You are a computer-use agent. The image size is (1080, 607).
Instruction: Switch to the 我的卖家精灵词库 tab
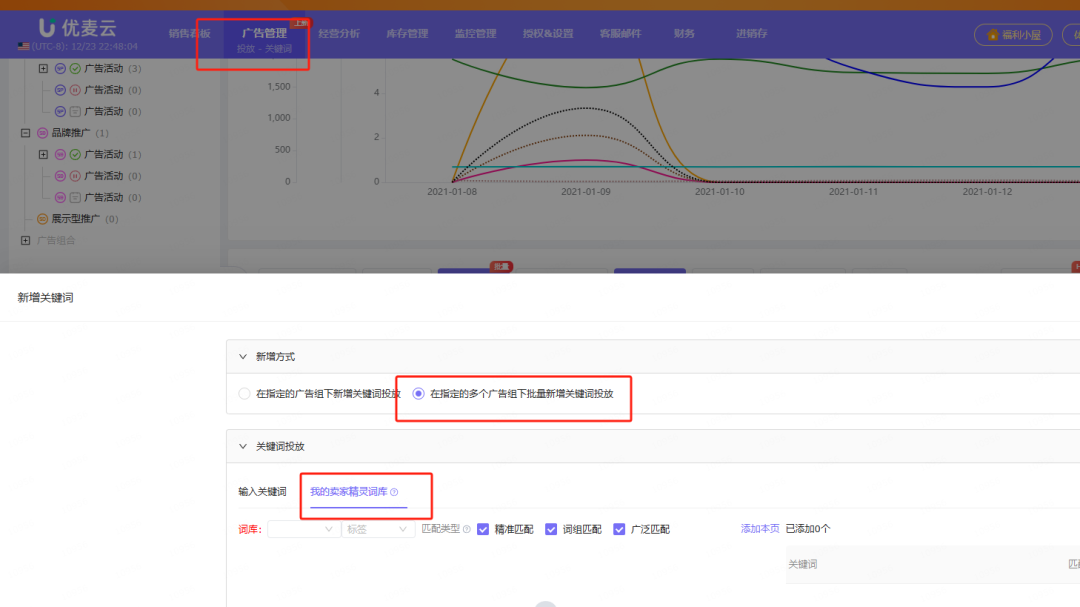pyautogui.click(x=349, y=491)
